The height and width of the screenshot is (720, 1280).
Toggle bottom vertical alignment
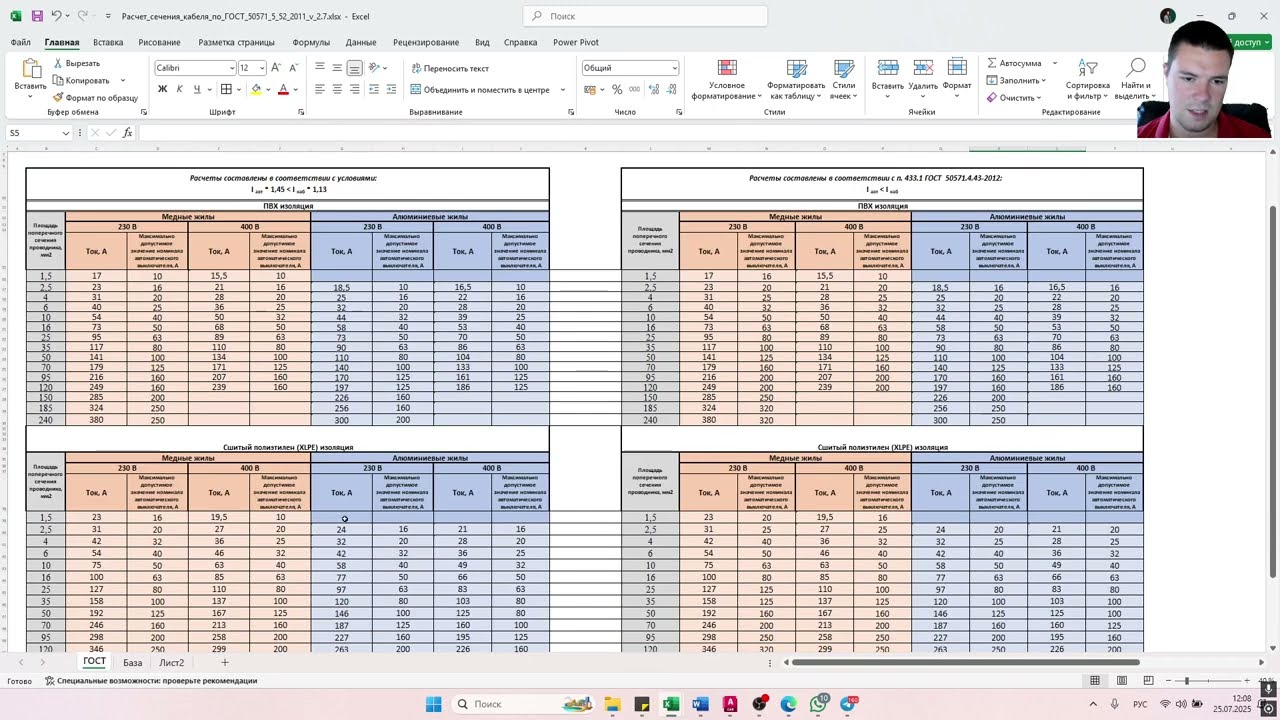[354, 68]
